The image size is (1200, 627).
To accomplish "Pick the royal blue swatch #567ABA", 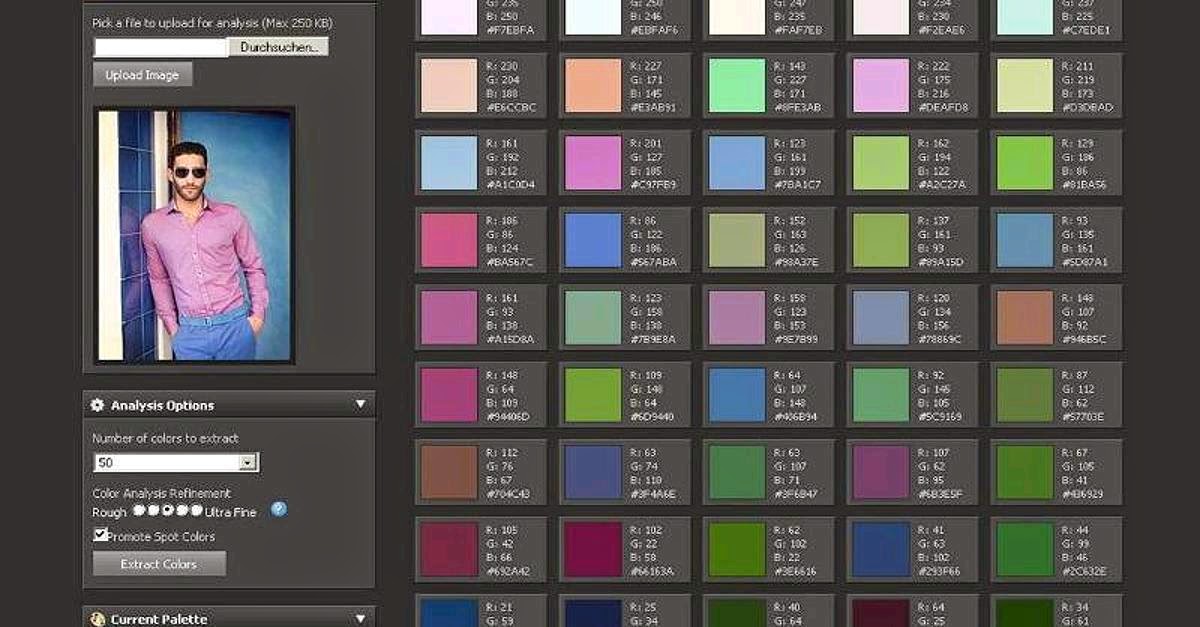I will (x=593, y=240).
